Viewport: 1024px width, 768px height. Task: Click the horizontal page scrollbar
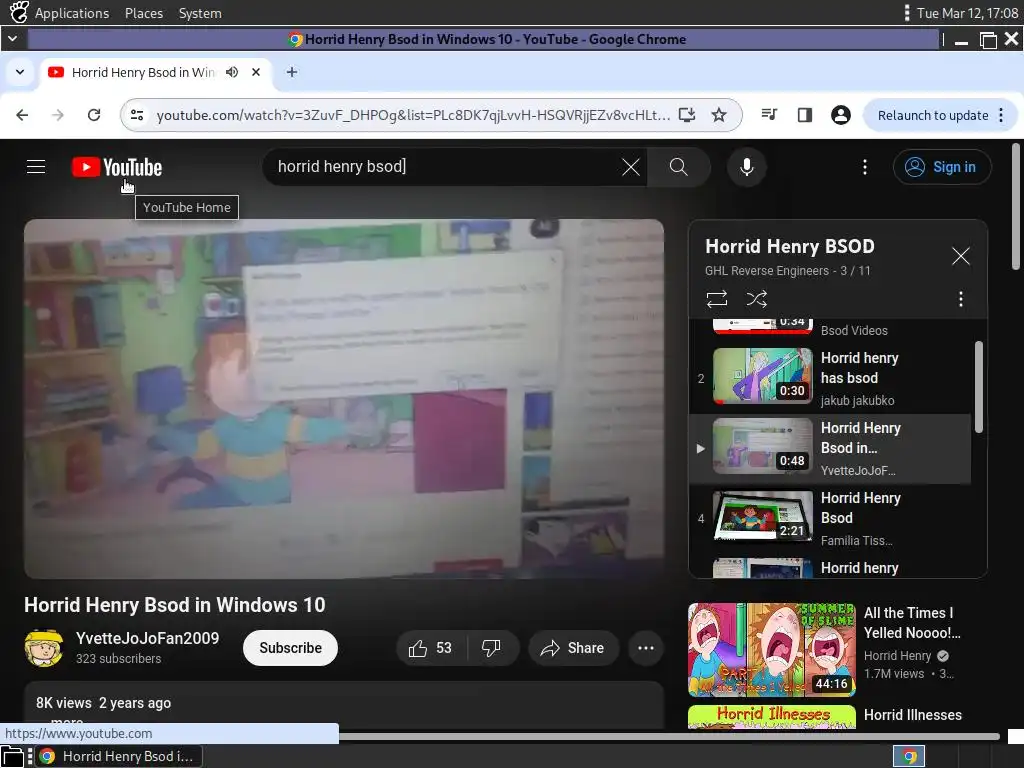[669, 736]
